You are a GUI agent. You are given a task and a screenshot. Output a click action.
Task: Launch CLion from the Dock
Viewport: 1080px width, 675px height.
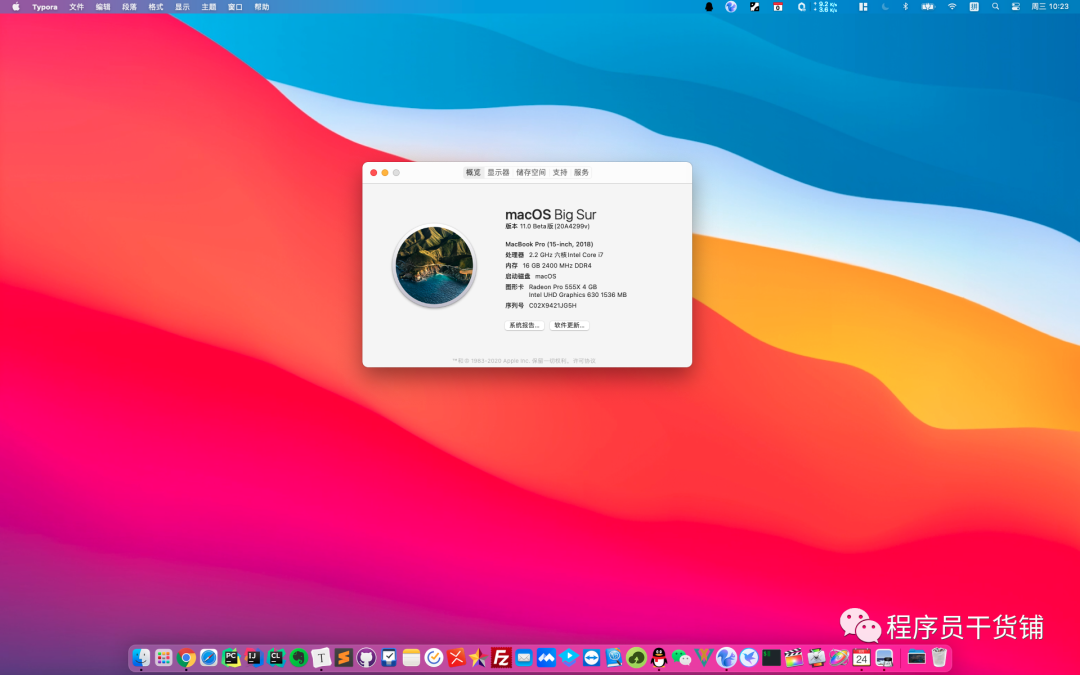pos(276,658)
